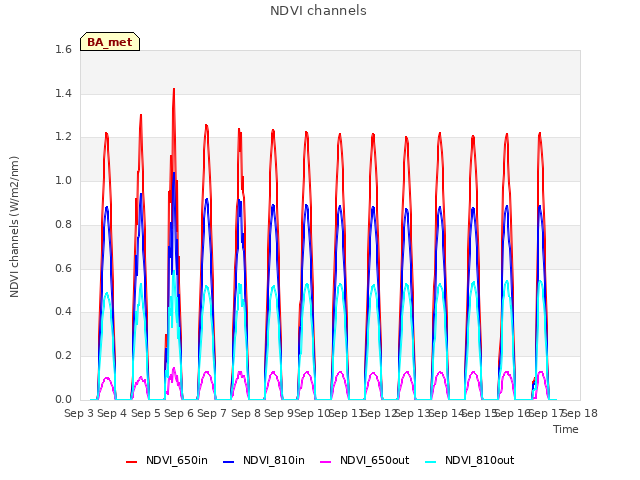
Task: Click the 0.4 y-axis tick label
Action: coord(63,311)
